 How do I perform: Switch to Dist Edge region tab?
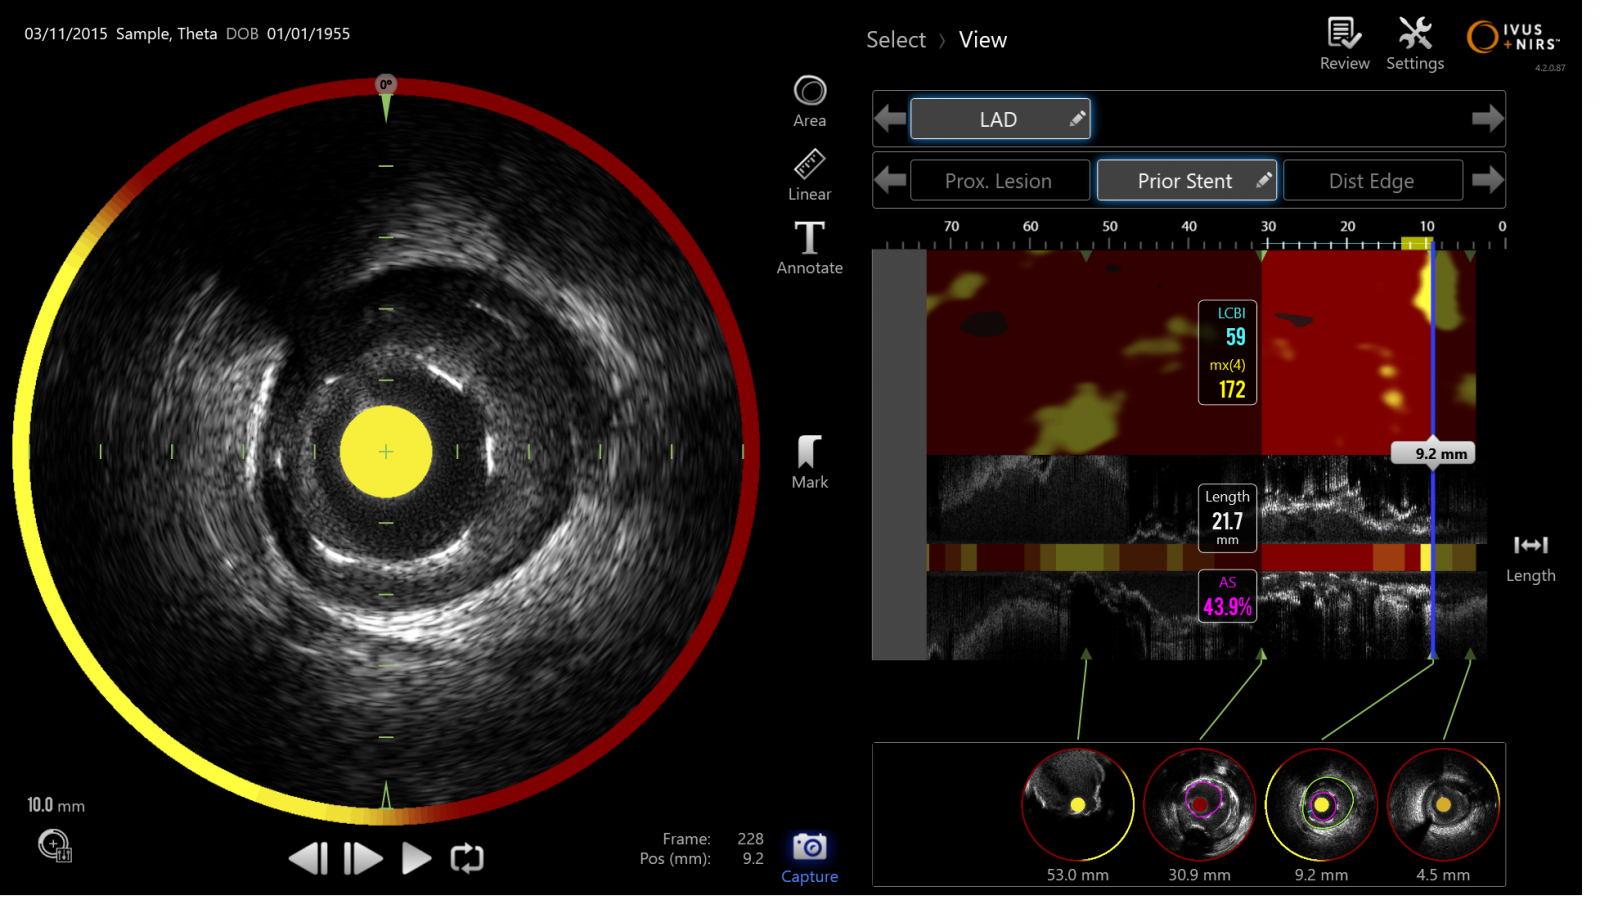(1371, 181)
